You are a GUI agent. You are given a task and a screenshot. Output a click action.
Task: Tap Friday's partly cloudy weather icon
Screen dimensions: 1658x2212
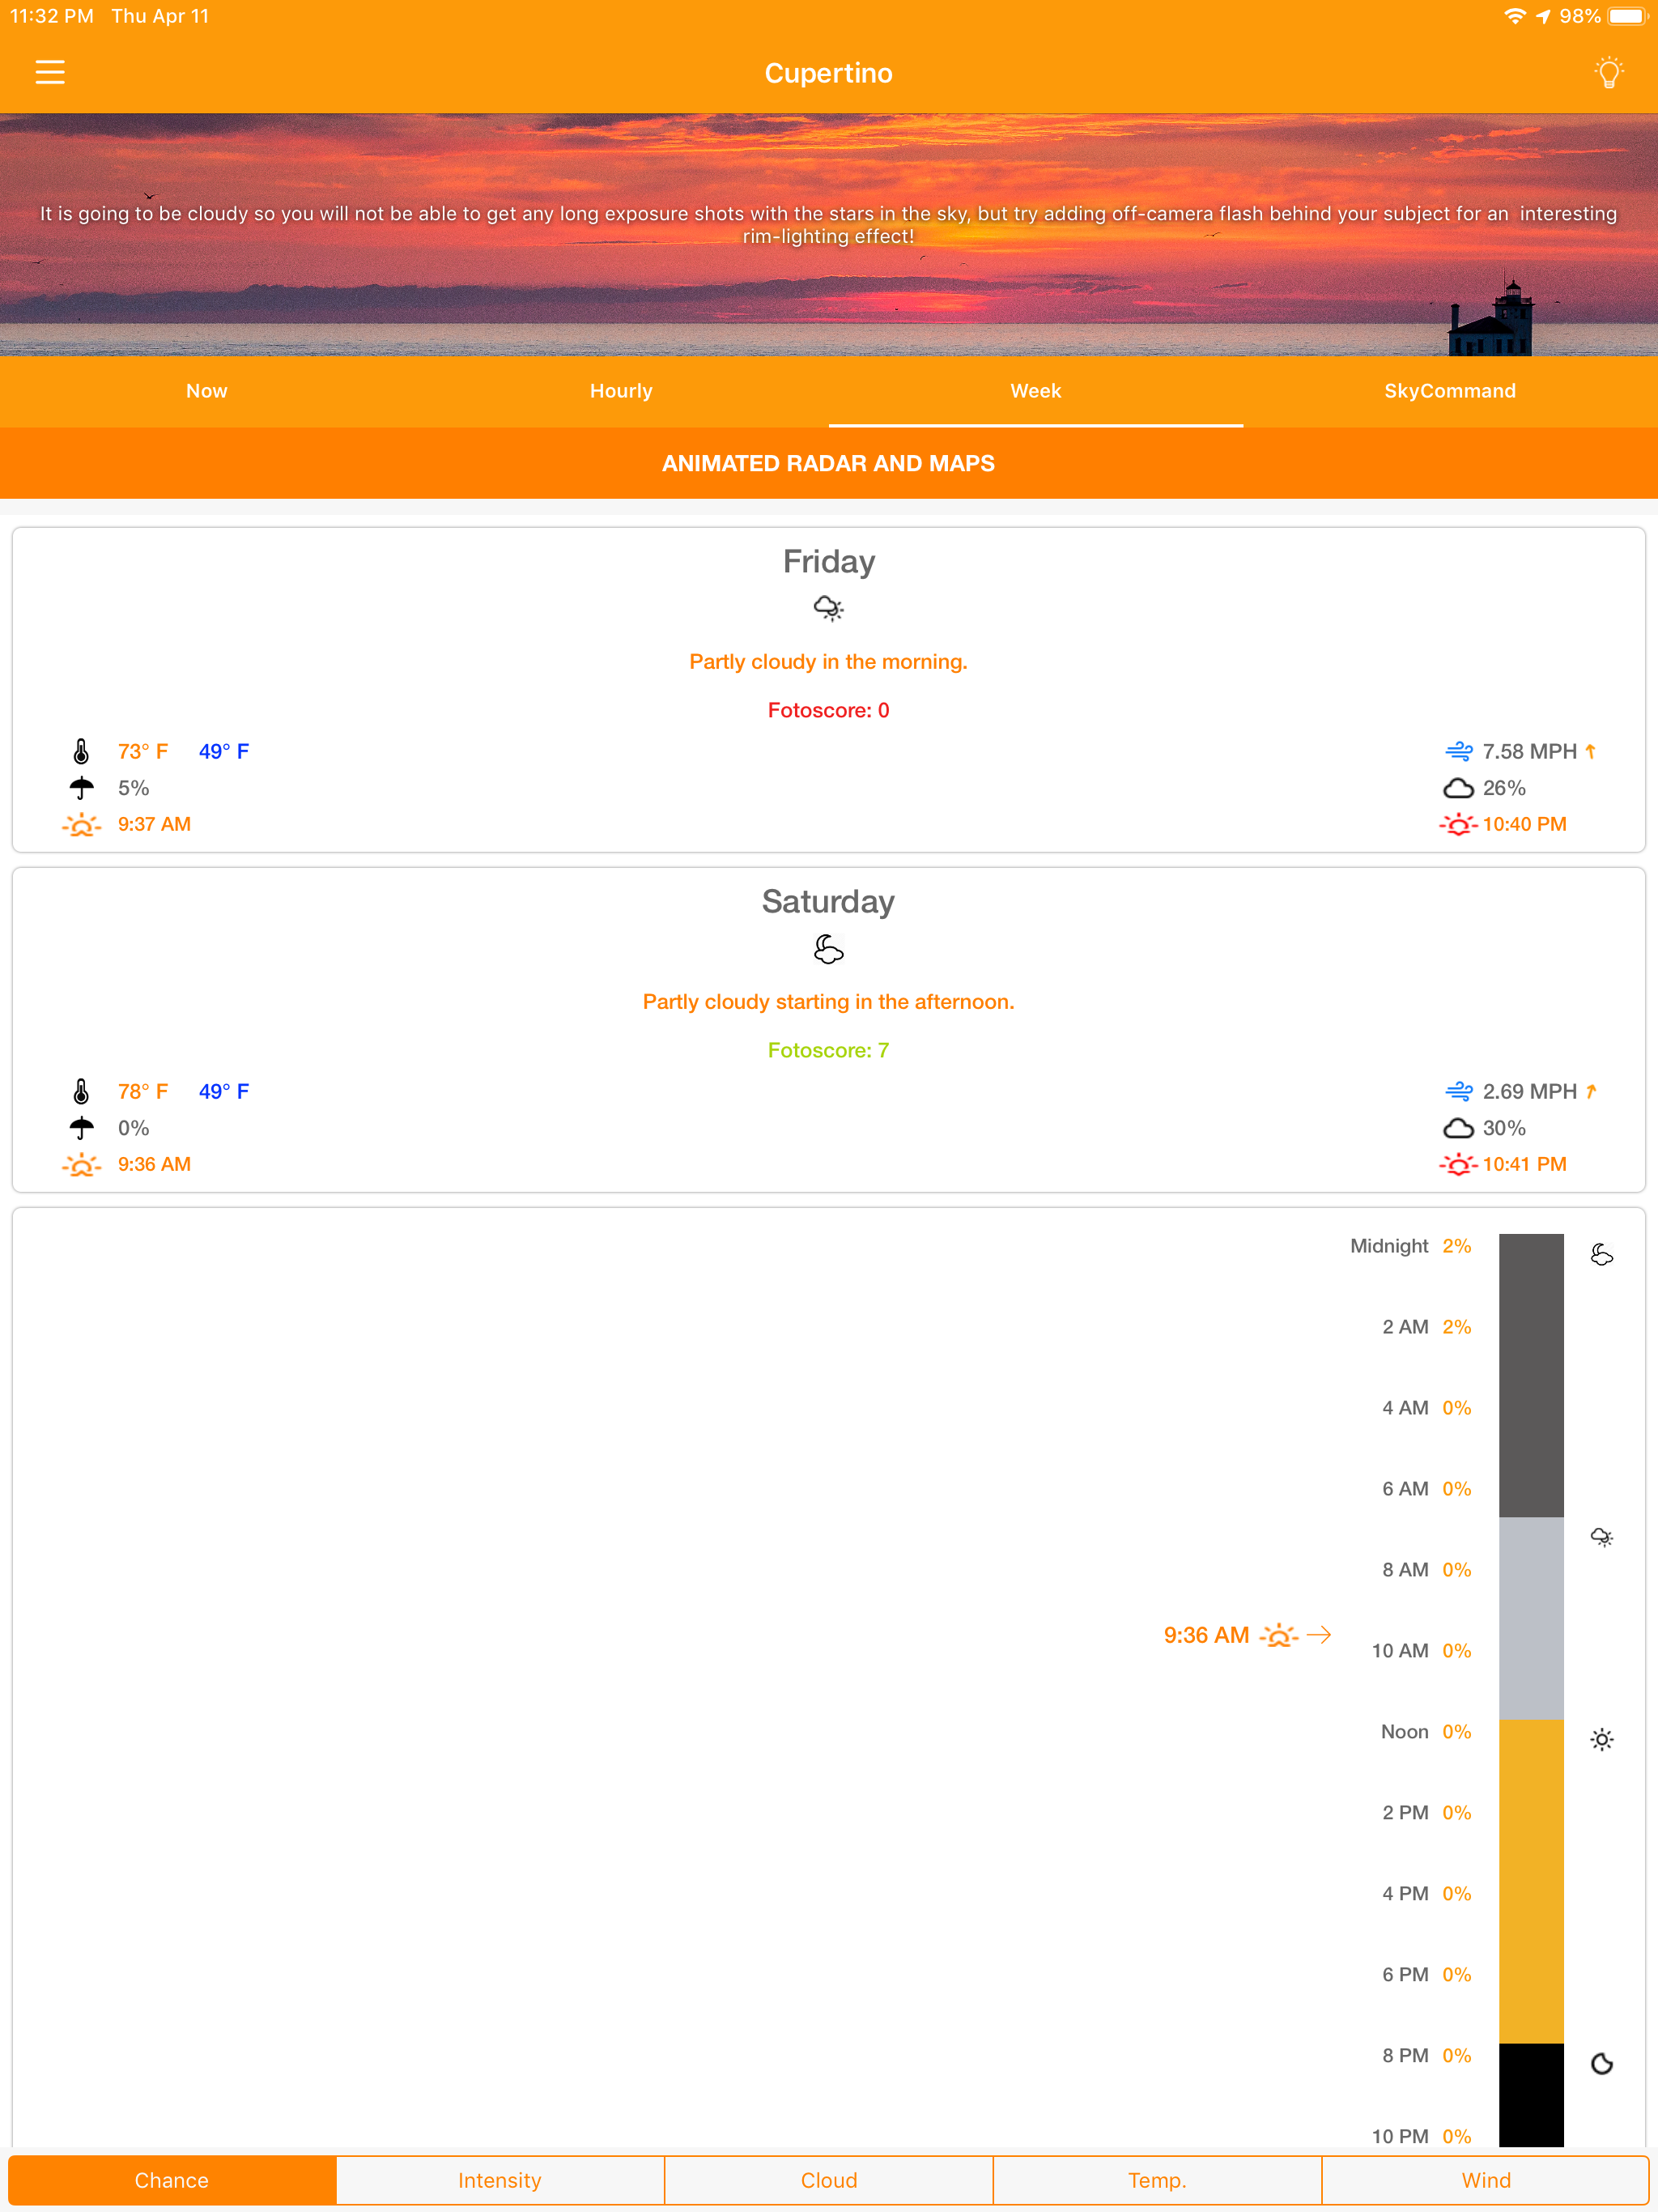[828, 608]
